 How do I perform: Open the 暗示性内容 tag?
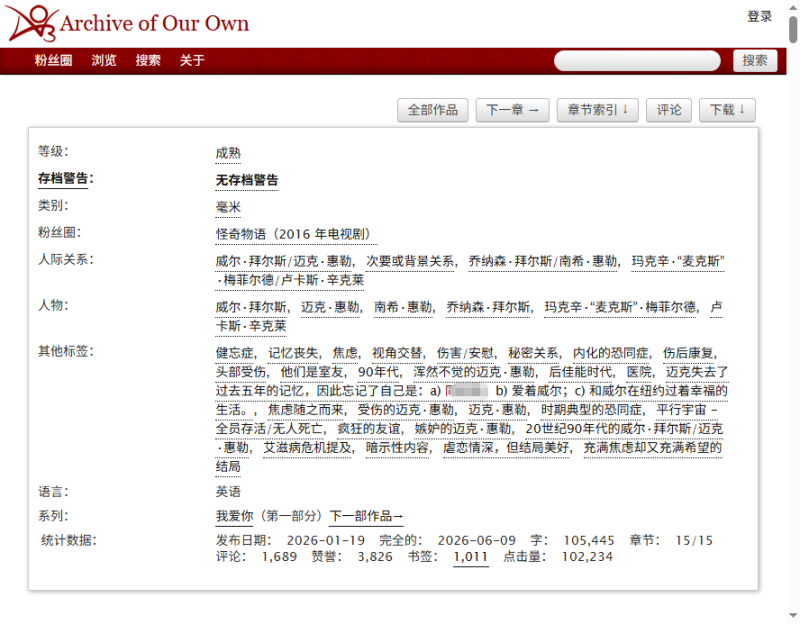pos(397,447)
